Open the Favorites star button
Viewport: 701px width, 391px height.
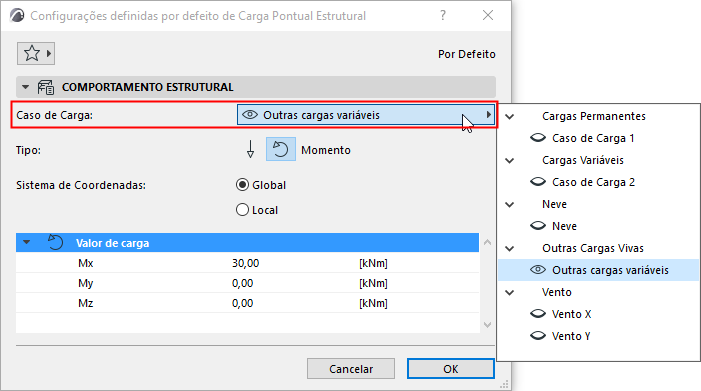point(32,54)
